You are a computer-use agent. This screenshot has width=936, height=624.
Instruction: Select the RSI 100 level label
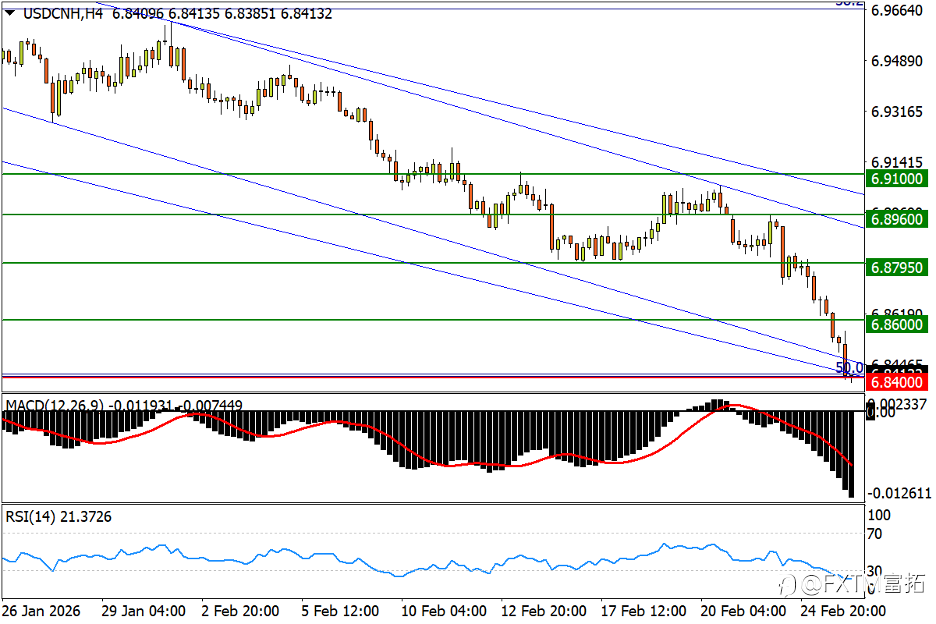tap(879, 515)
